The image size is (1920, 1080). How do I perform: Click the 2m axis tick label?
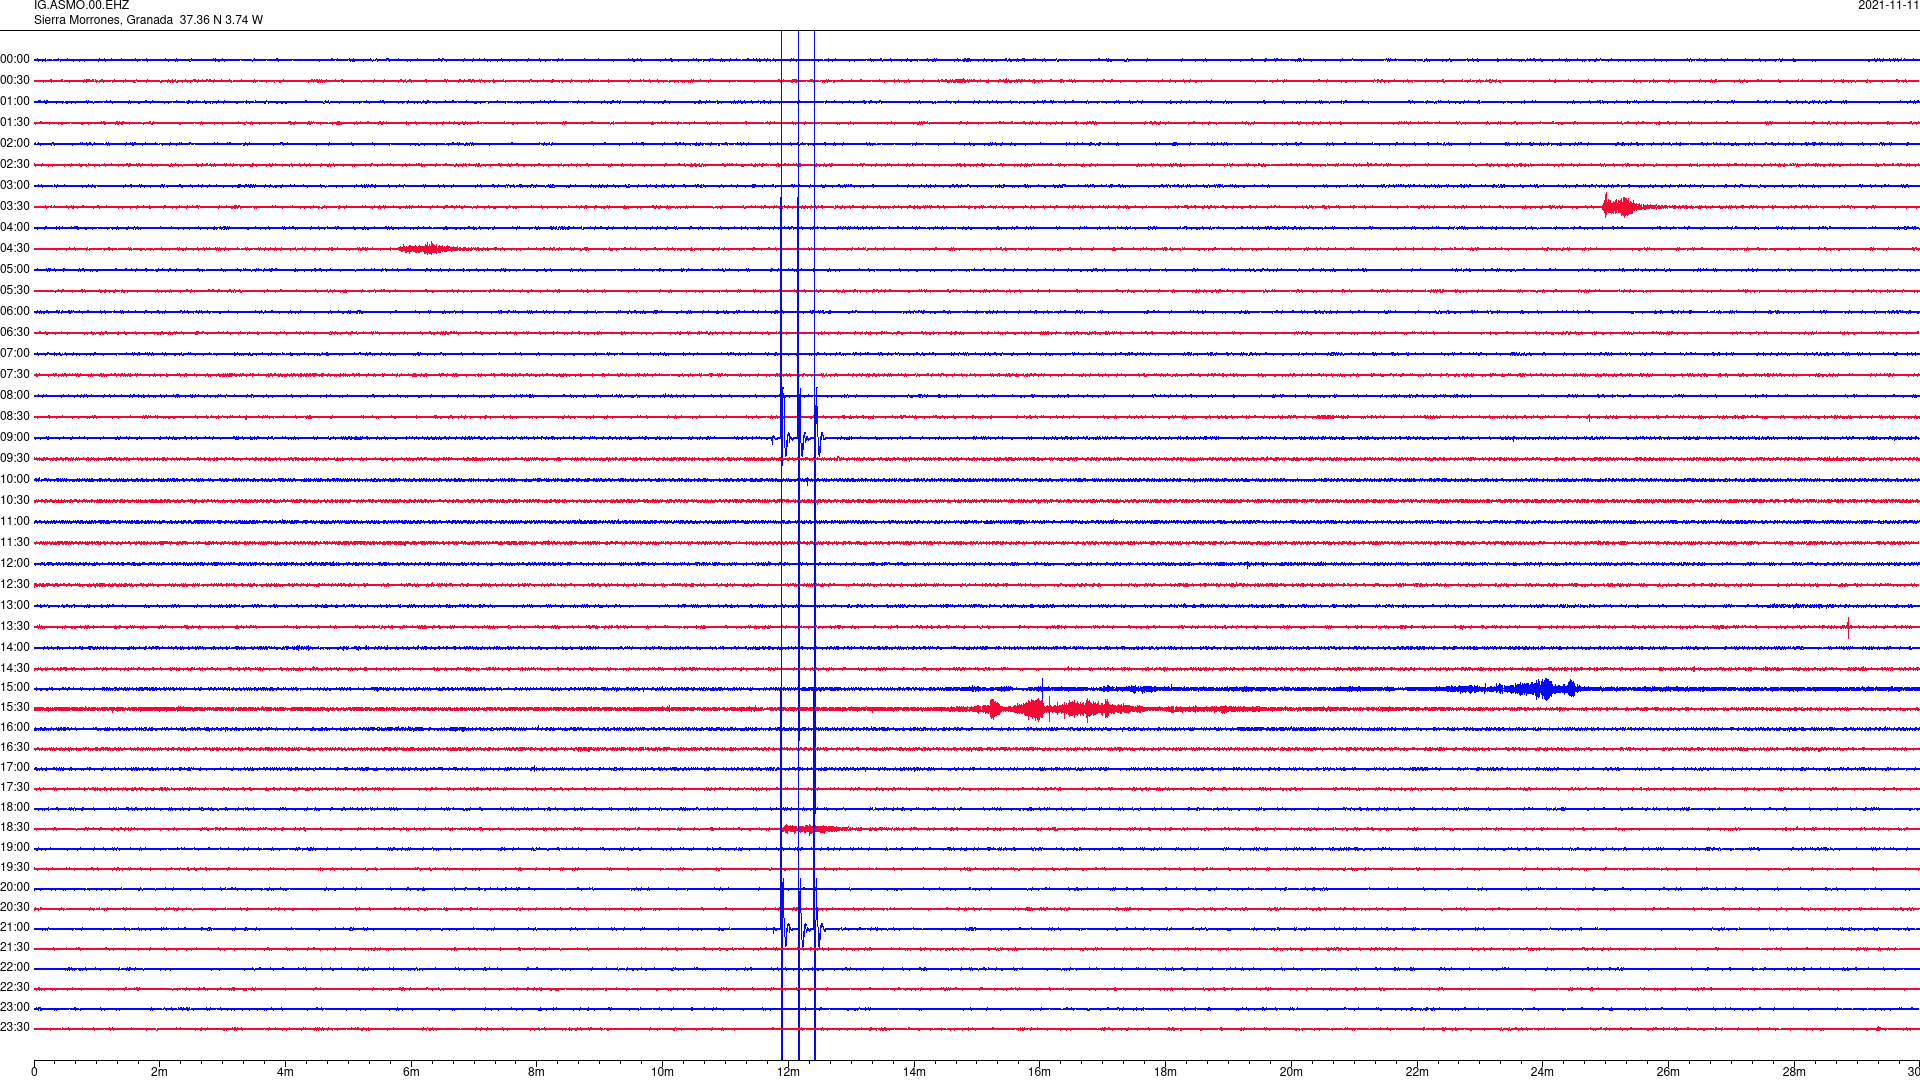tap(159, 1072)
